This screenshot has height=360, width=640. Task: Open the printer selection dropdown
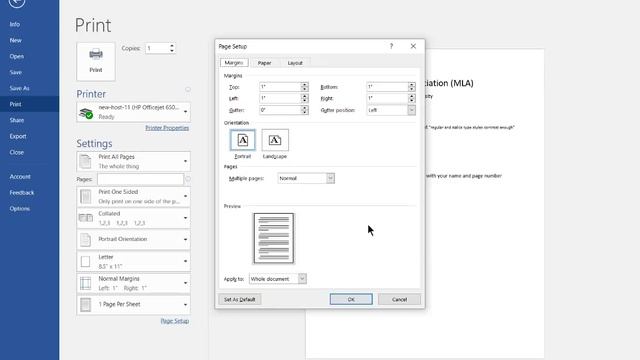pyautogui.click(x=133, y=112)
